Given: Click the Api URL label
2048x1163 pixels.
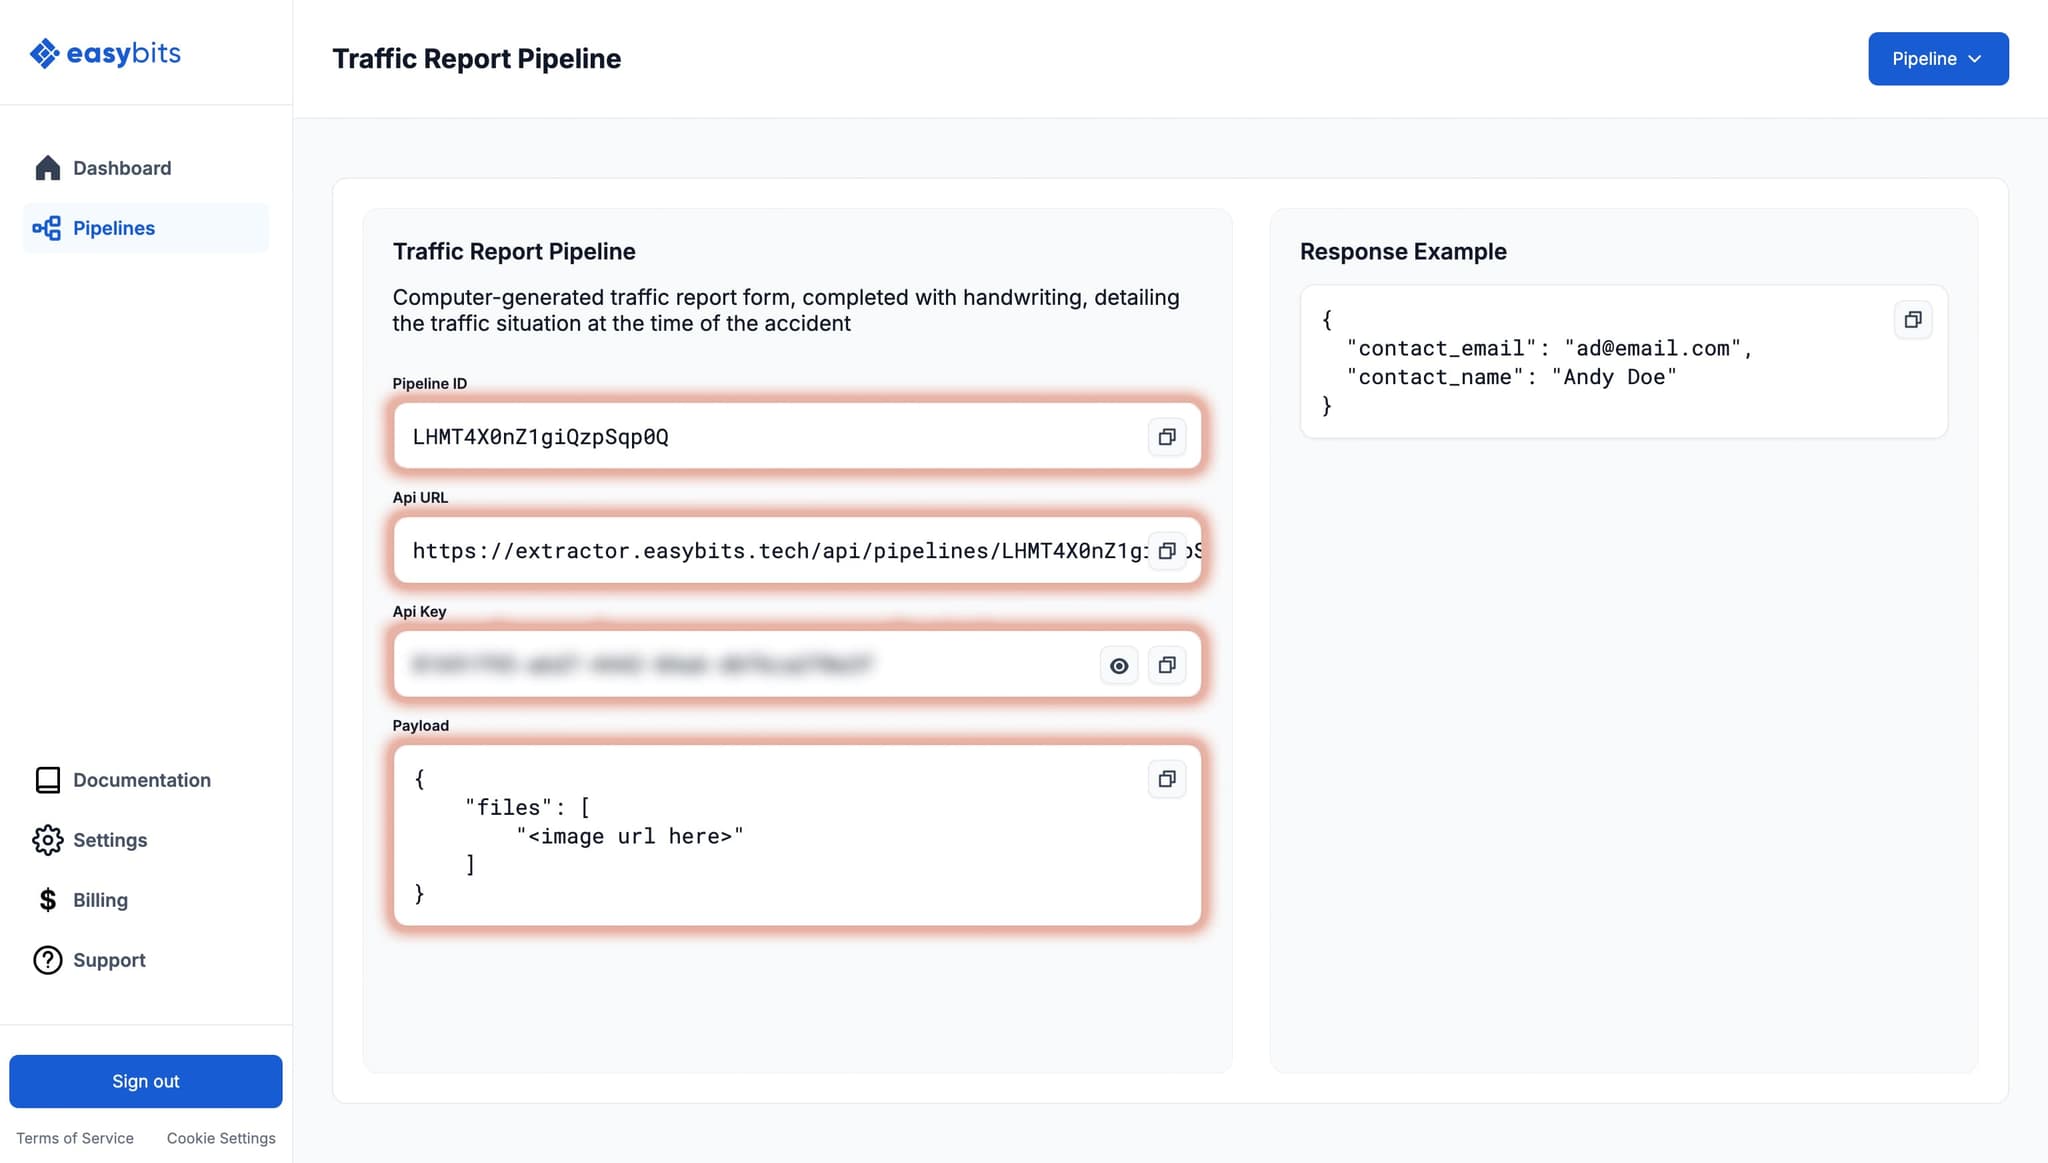Looking at the screenshot, I should coord(420,497).
